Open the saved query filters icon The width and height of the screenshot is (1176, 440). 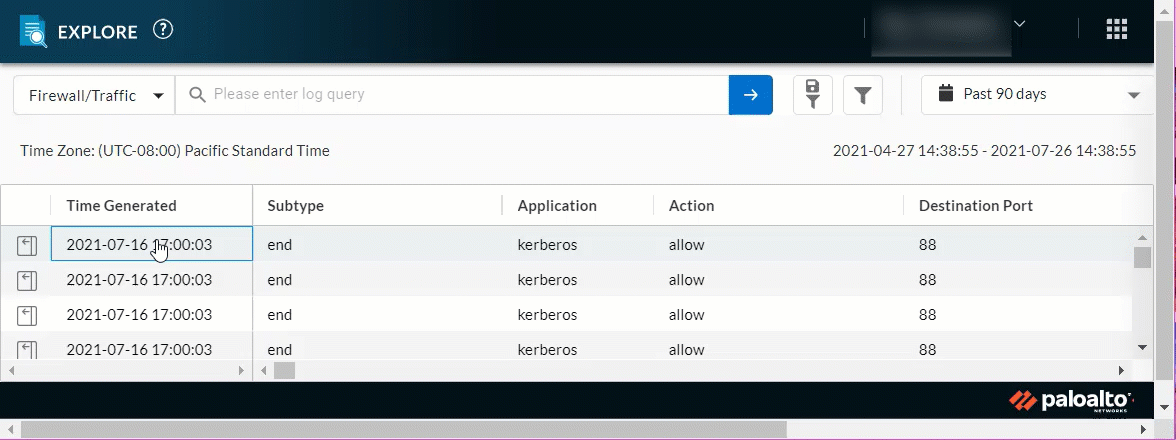813,95
